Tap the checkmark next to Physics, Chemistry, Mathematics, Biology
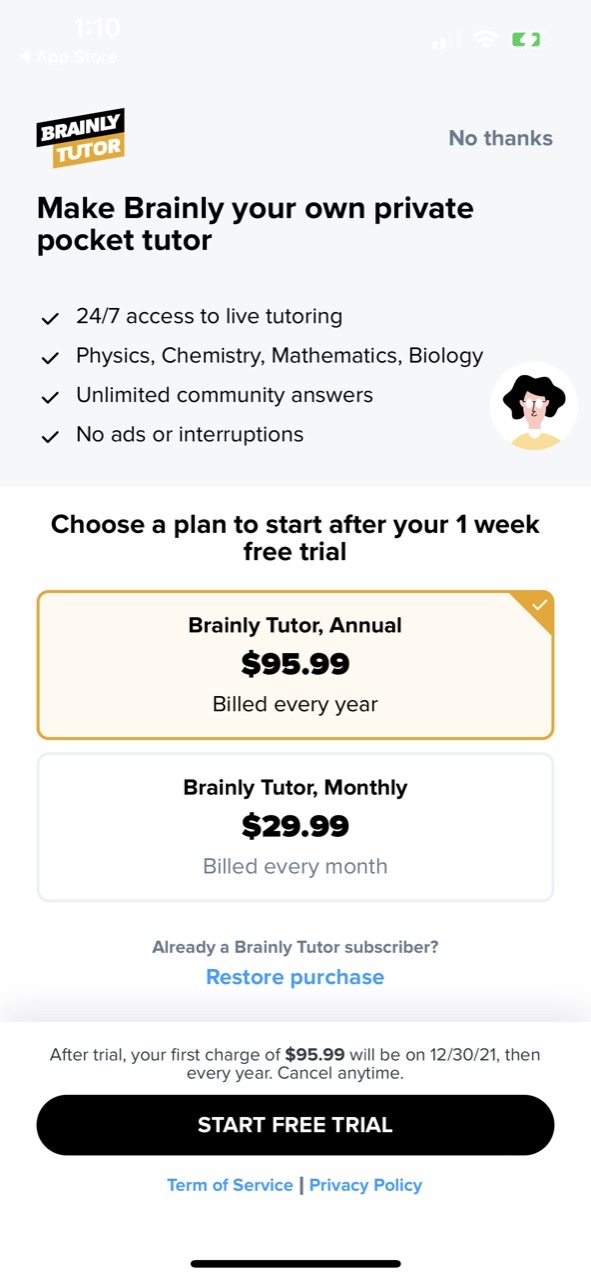The image size is (591, 1280). [x=50, y=356]
